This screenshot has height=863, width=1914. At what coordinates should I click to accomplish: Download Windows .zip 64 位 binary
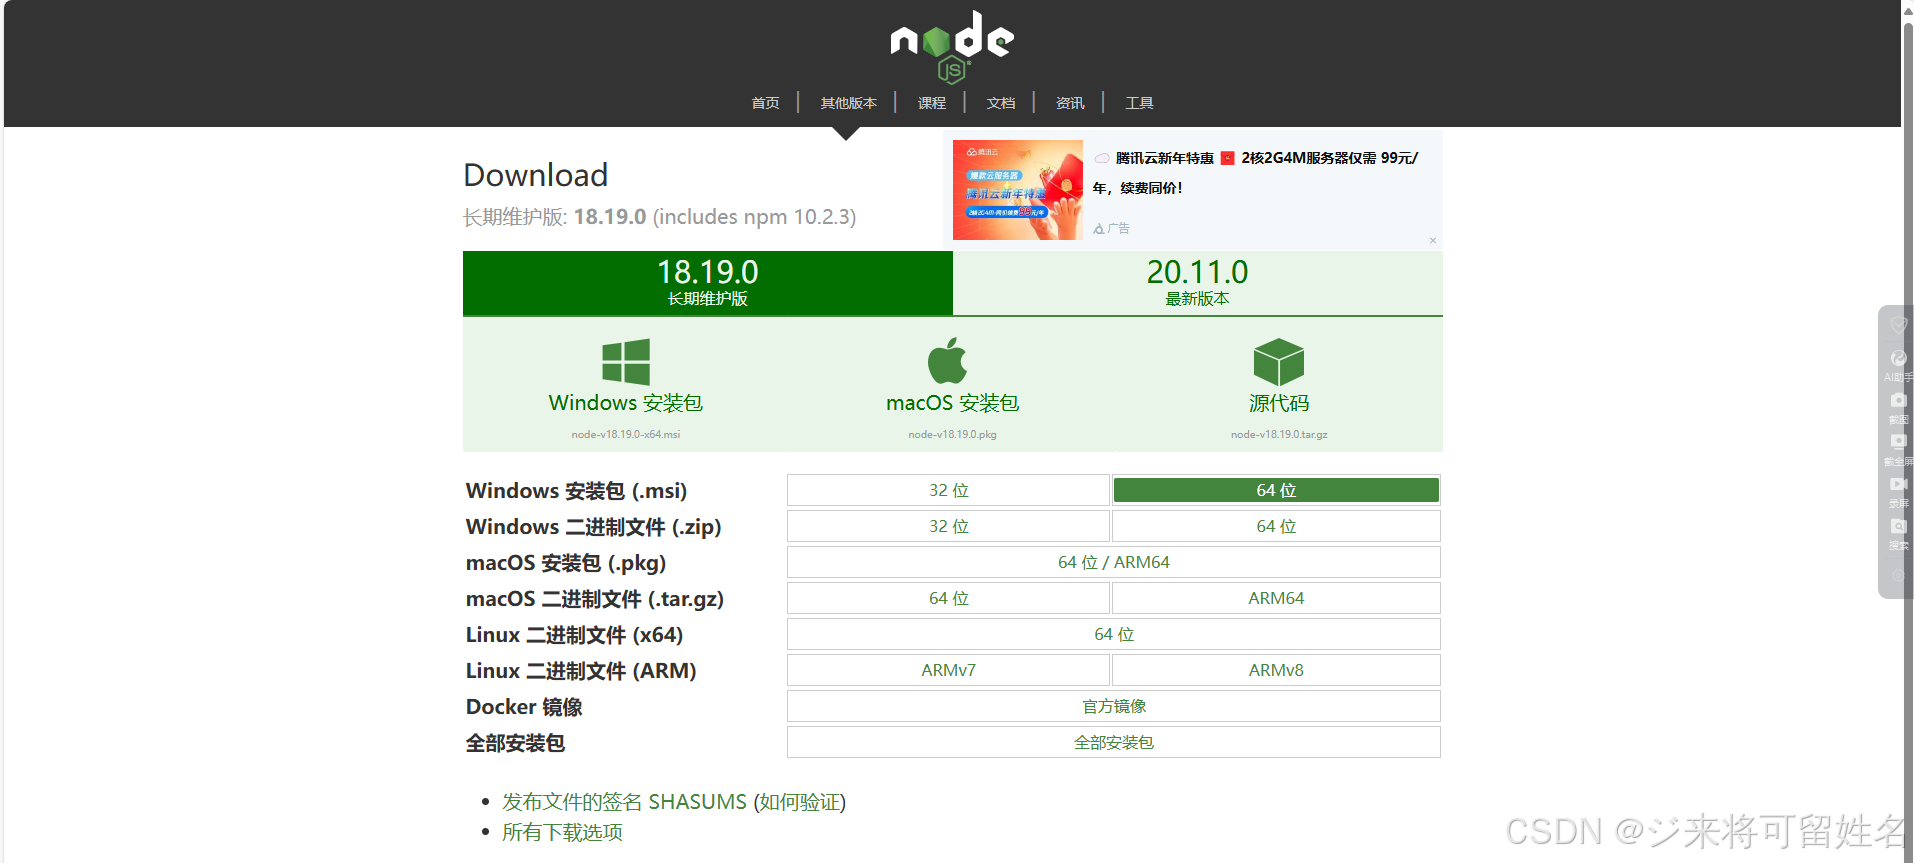coord(1276,526)
